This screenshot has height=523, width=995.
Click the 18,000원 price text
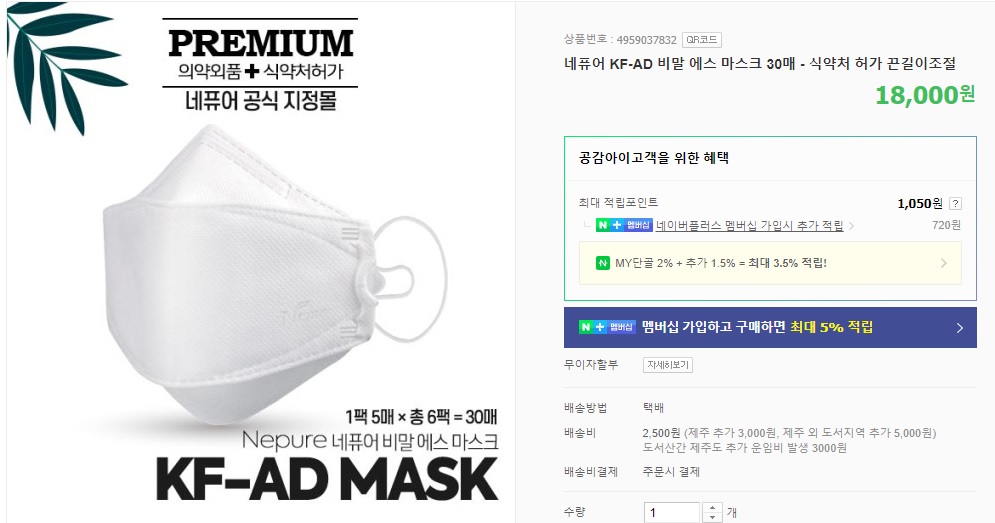pyautogui.click(x=925, y=95)
